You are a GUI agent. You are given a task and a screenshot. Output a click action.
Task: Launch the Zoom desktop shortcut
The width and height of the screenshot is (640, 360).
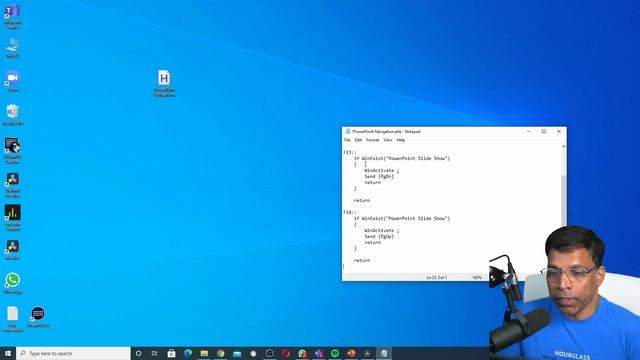tap(13, 81)
